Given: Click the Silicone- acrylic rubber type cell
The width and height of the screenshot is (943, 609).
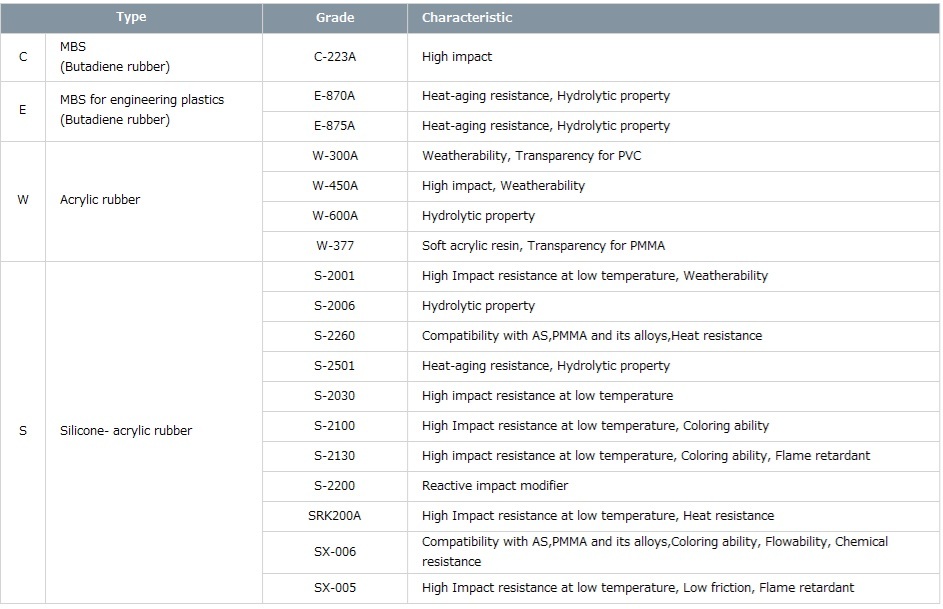Looking at the screenshot, I should pos(126,431).
